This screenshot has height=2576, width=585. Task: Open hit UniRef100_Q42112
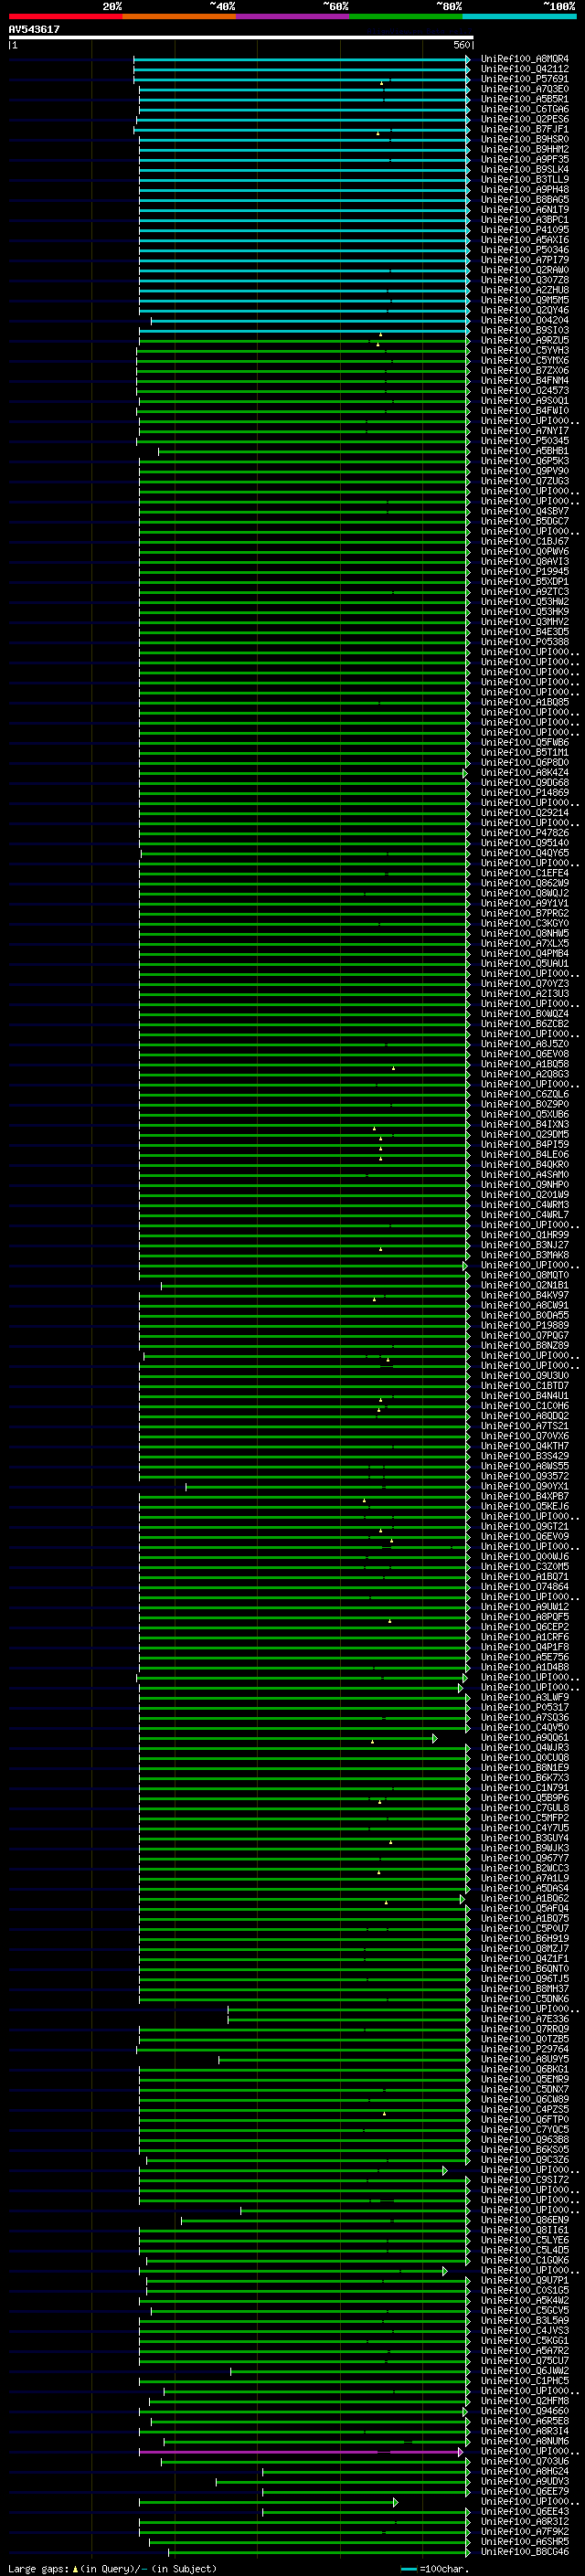525,69
